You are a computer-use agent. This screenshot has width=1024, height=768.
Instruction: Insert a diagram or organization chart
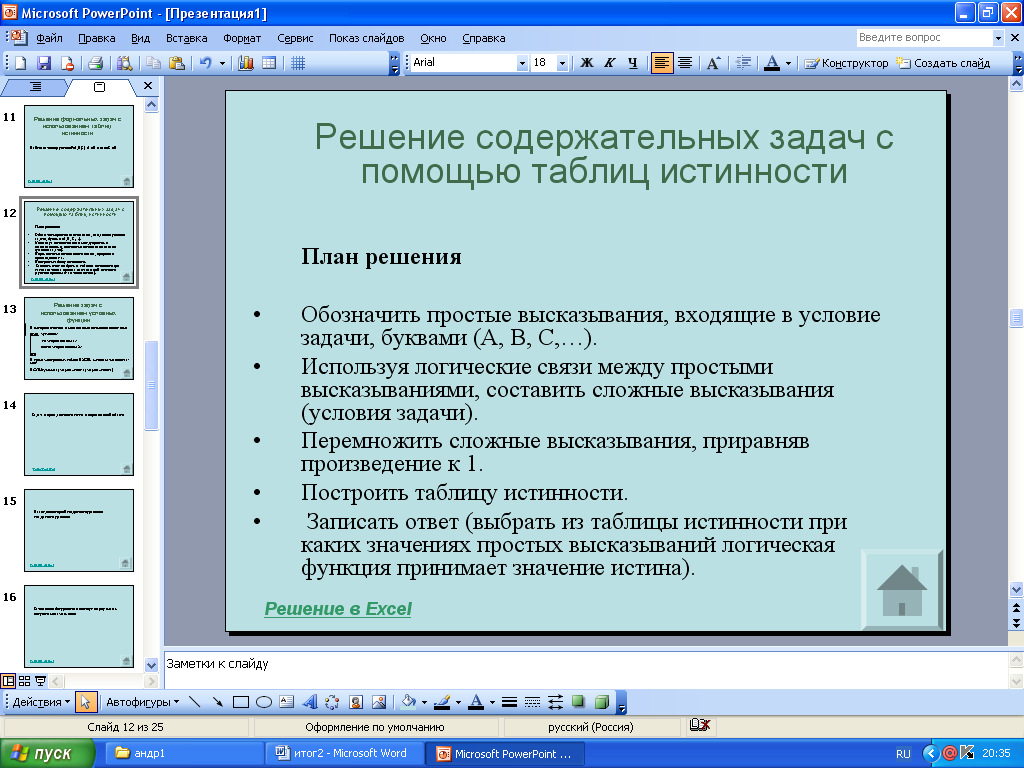(332, 702)
